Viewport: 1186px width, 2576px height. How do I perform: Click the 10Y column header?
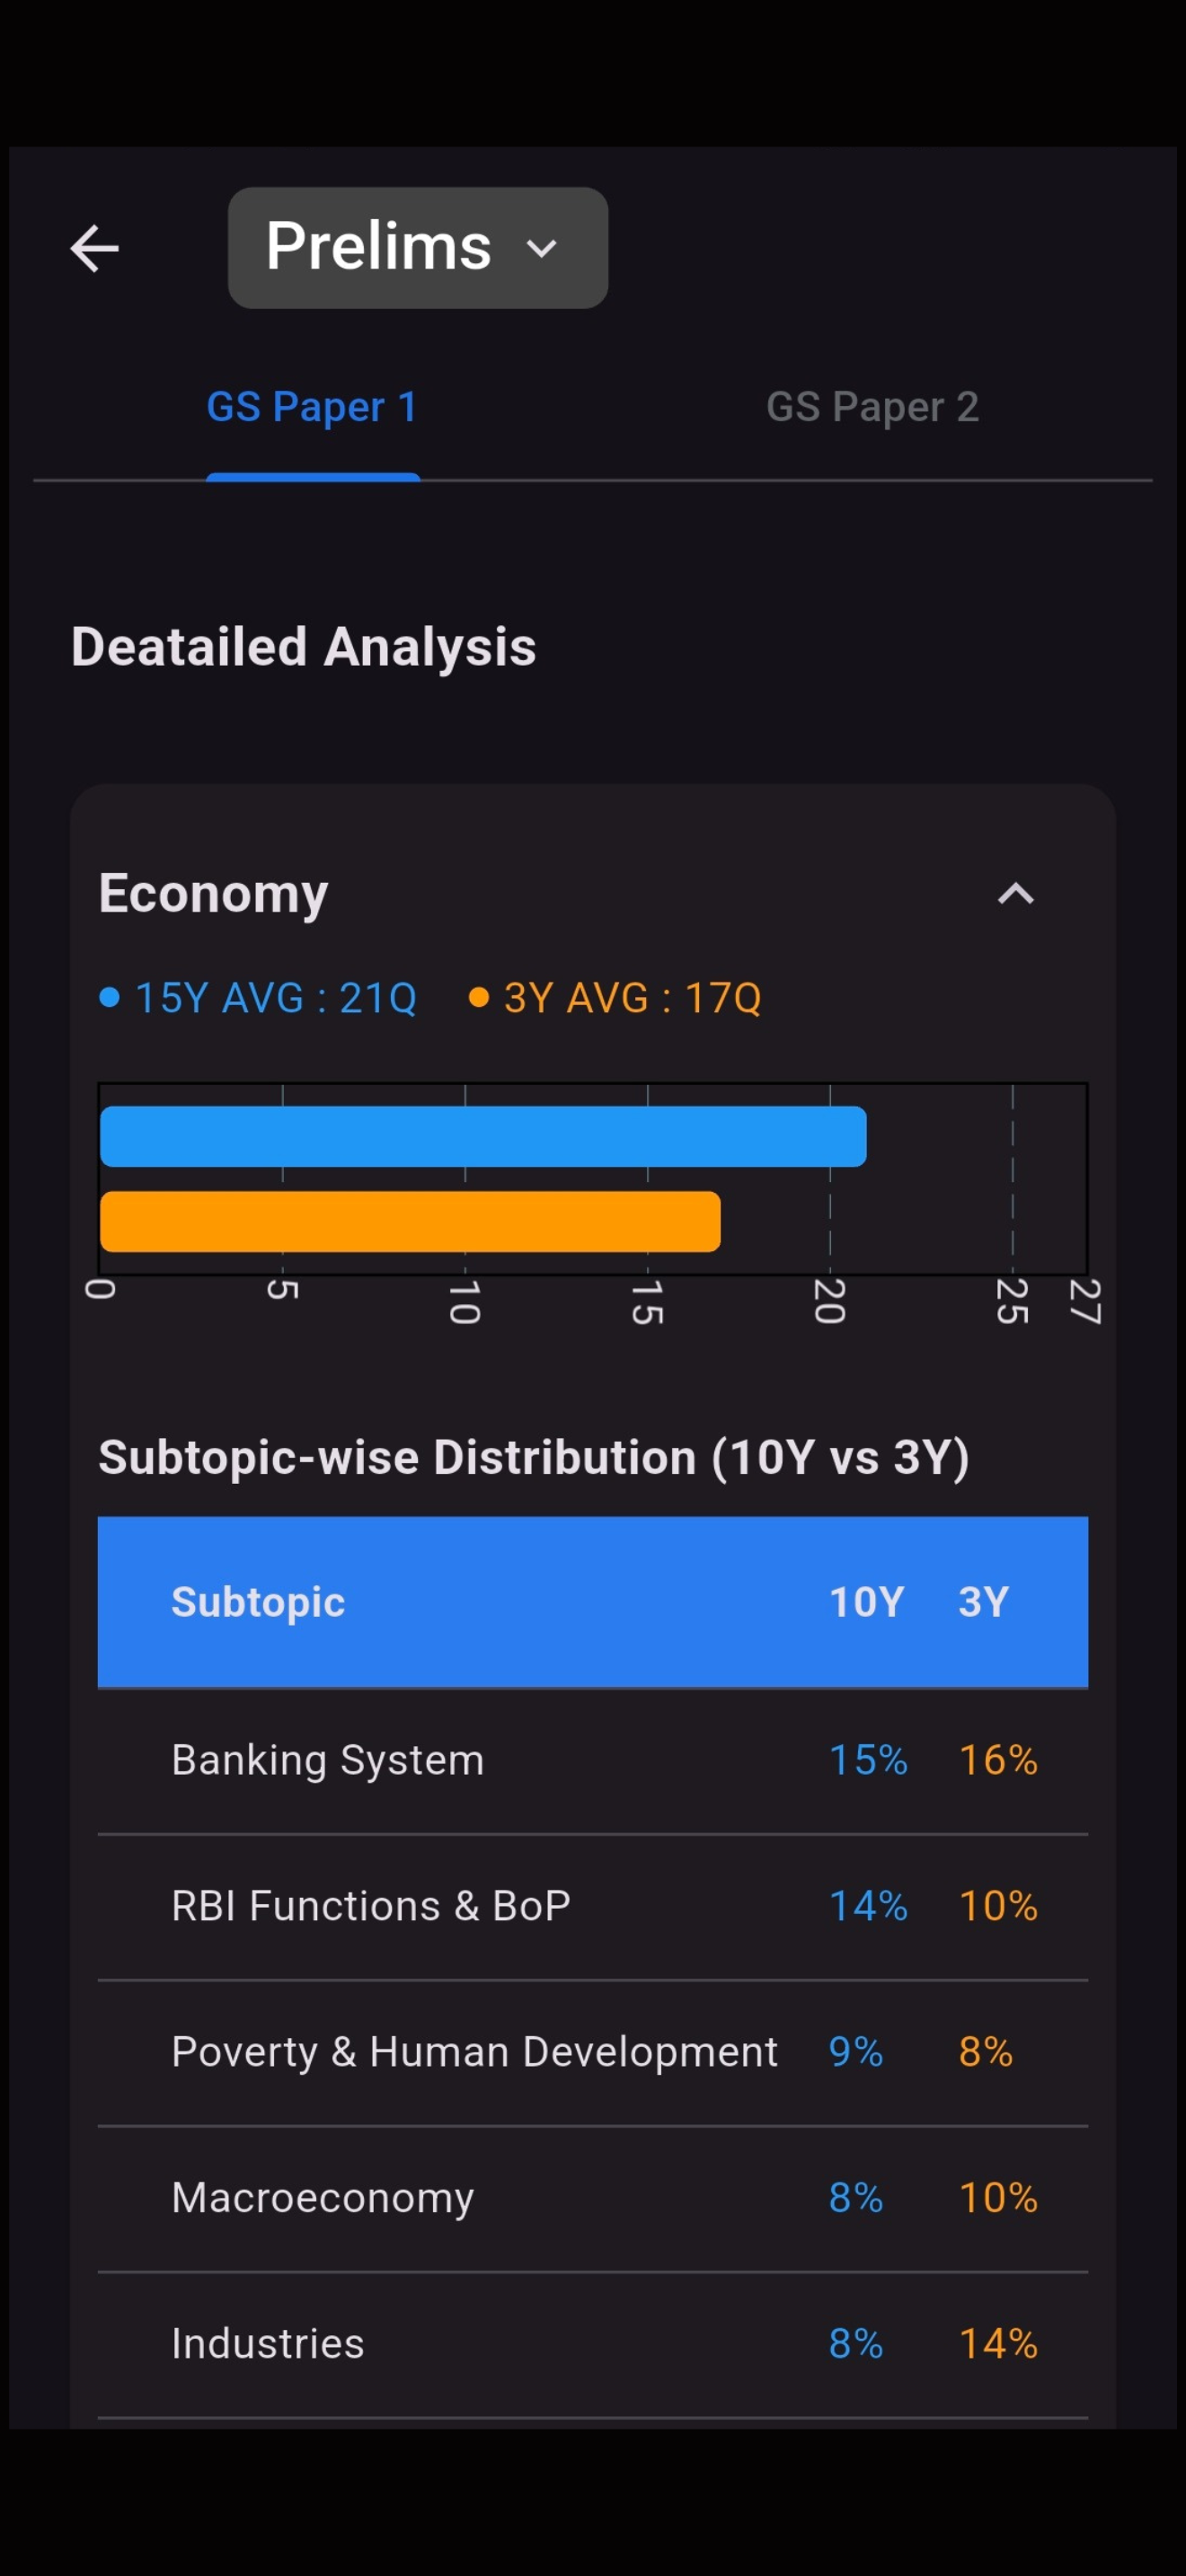coord(866,1602)
